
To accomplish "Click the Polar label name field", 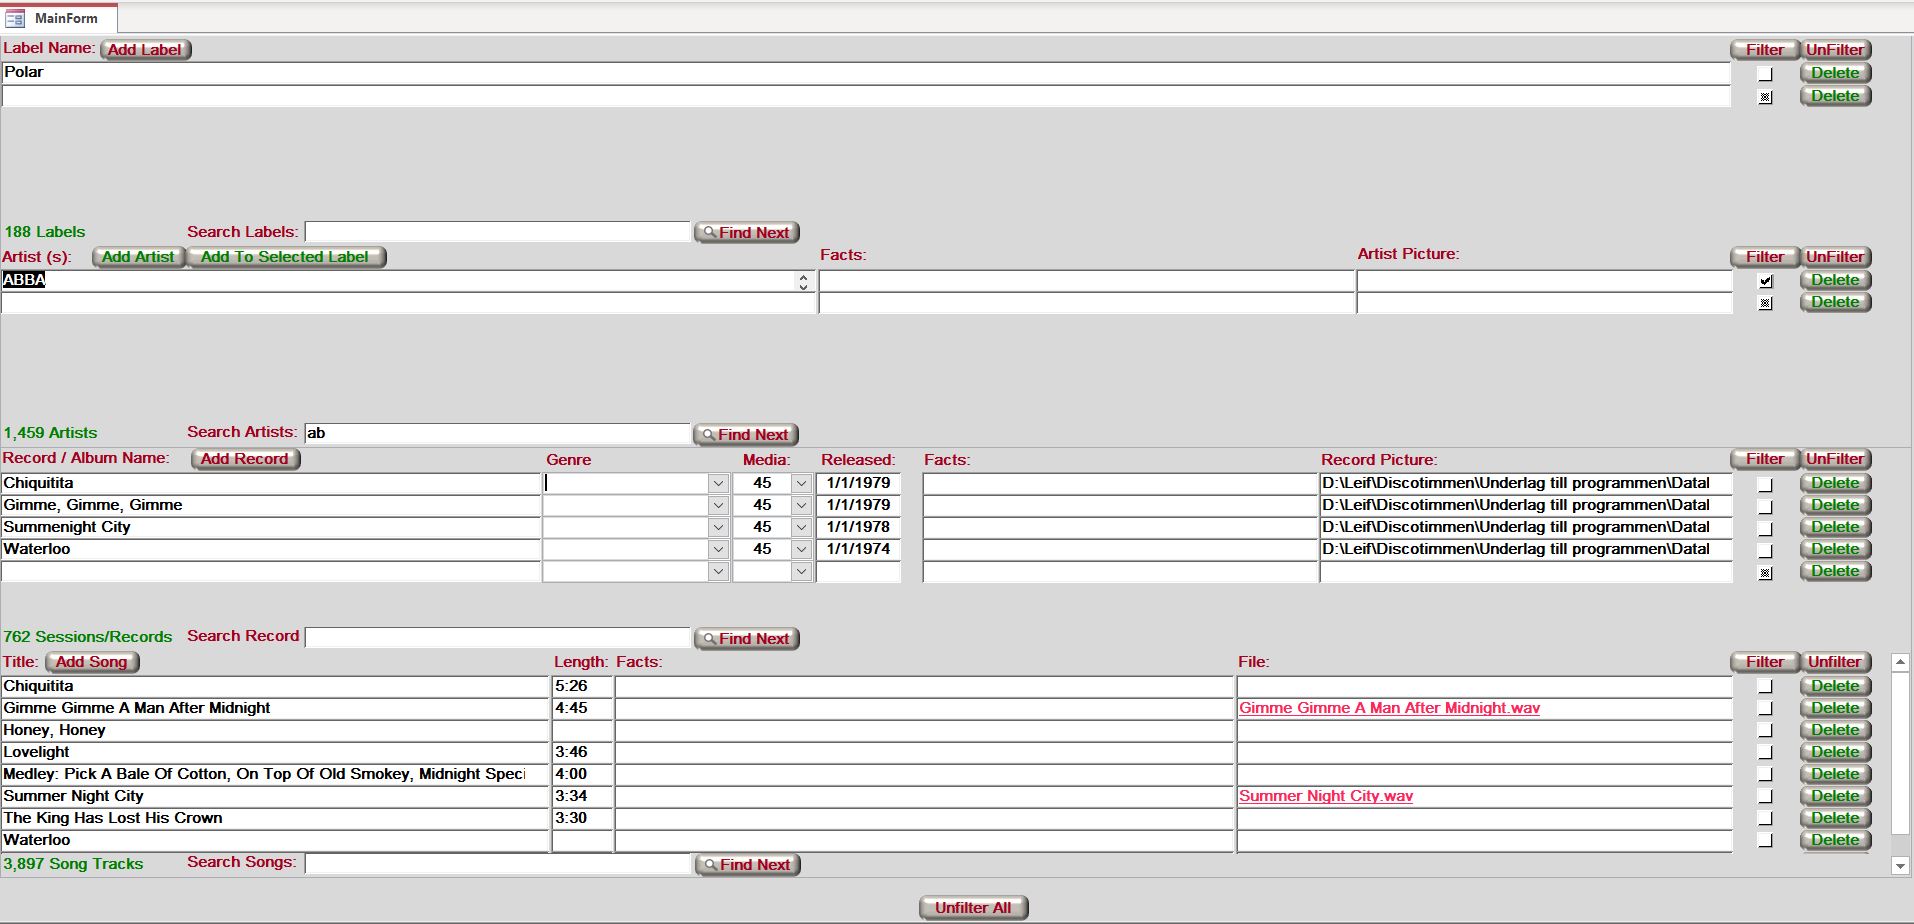I will click(865, 73).
